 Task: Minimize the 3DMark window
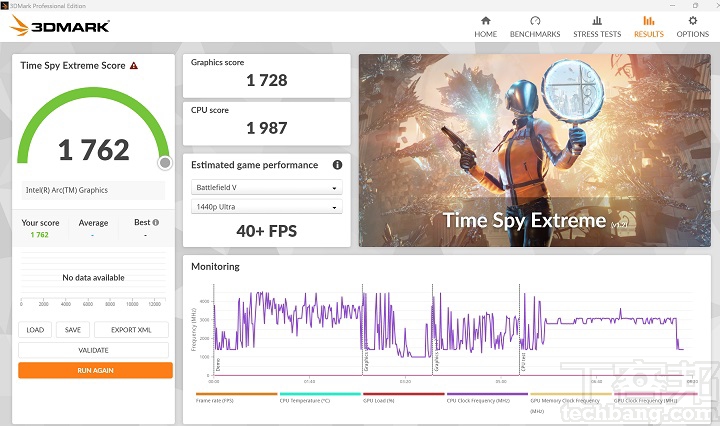[x=673, y=6]
